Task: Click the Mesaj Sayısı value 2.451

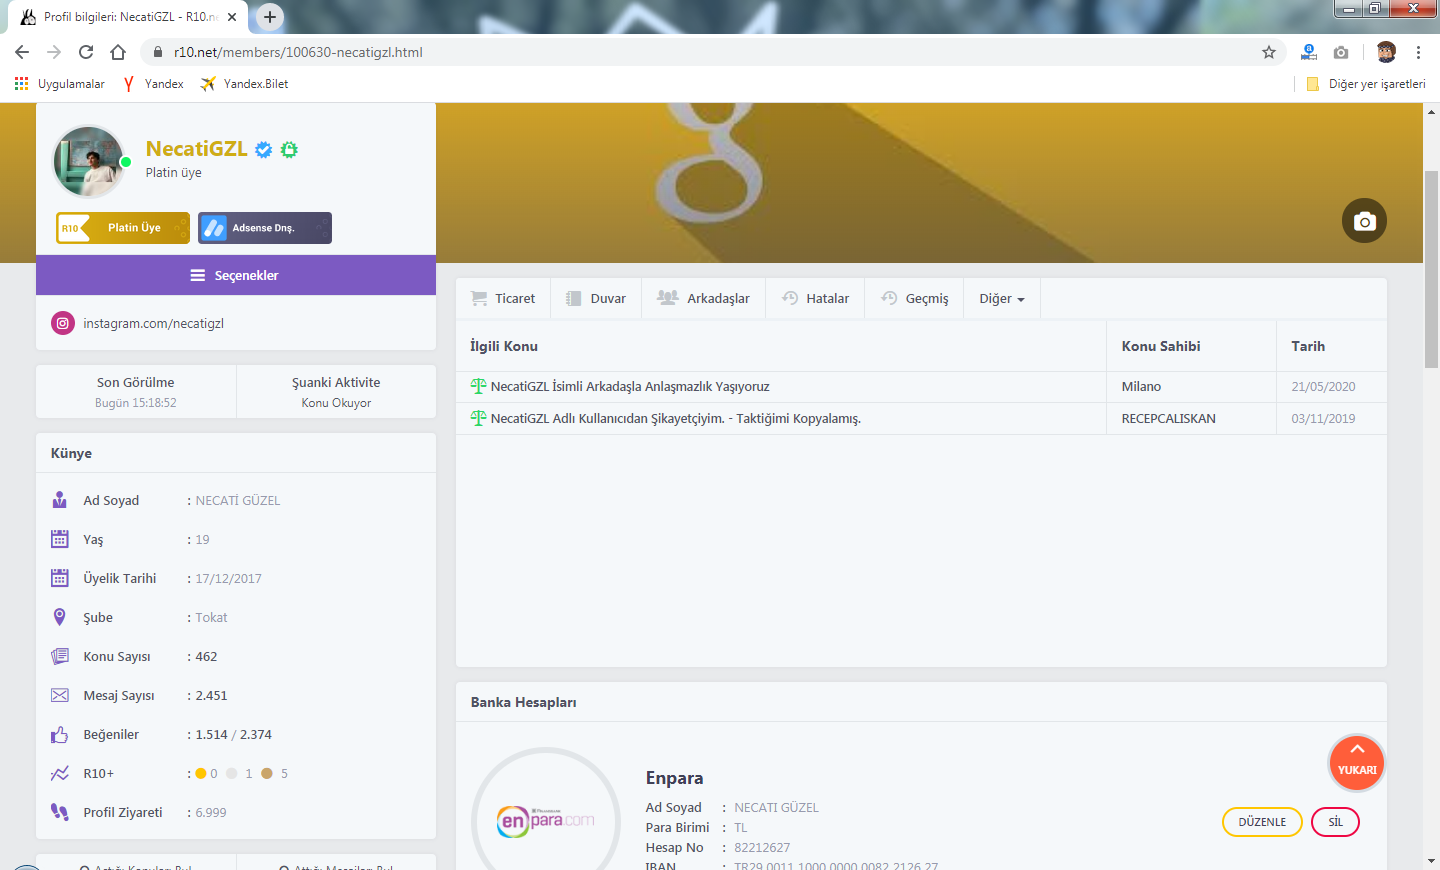Action: [211, 695]
